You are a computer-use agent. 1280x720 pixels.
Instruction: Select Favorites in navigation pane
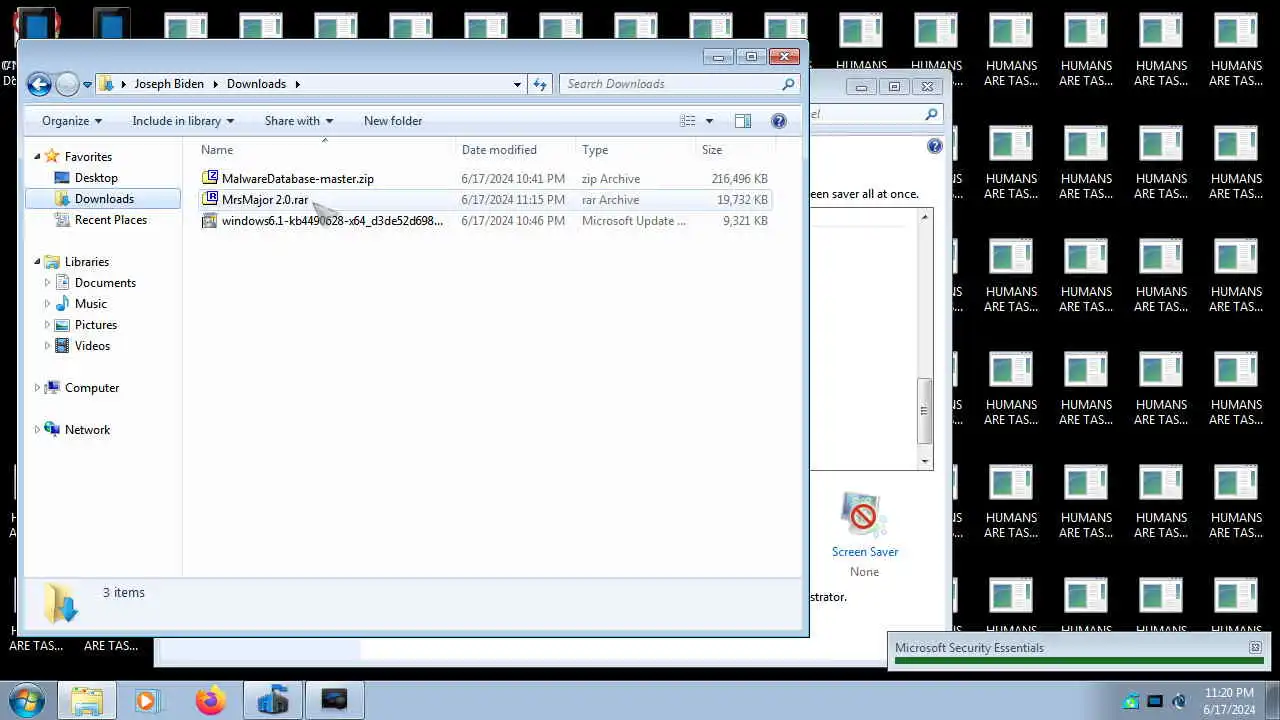point(88,157)
